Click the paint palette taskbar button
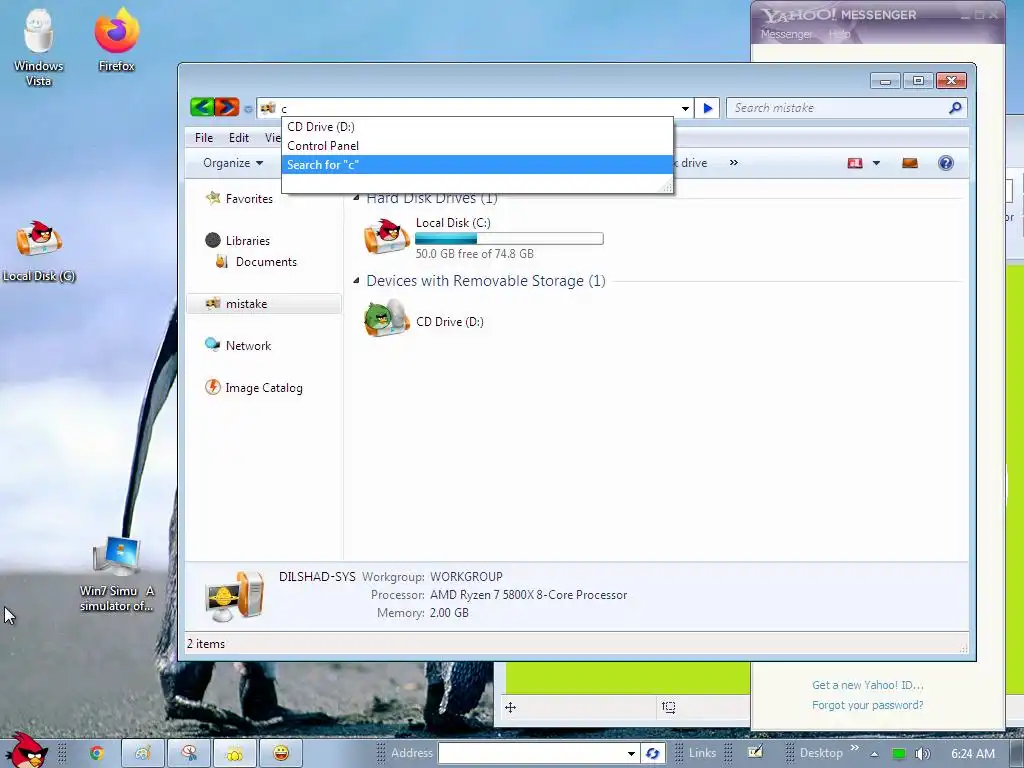1024x768 pixels. pyautogui.click(x=143, y=754)
